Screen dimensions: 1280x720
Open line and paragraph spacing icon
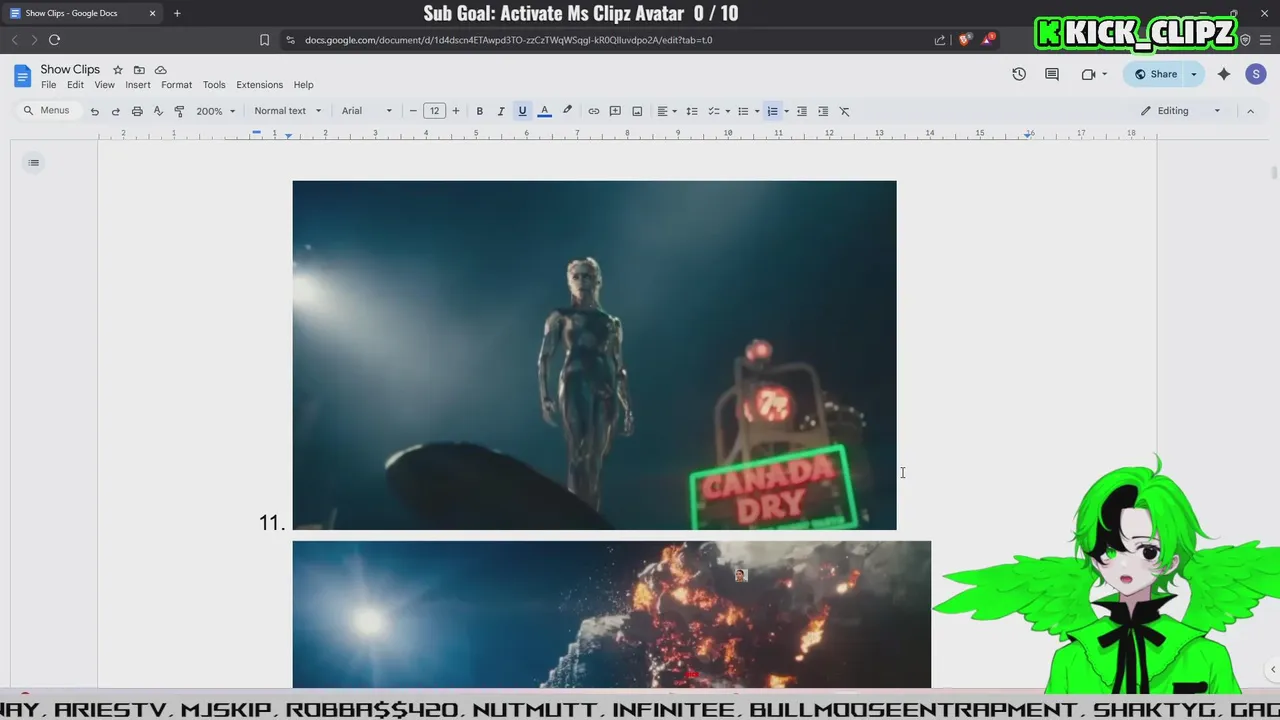tap(691, 111)
